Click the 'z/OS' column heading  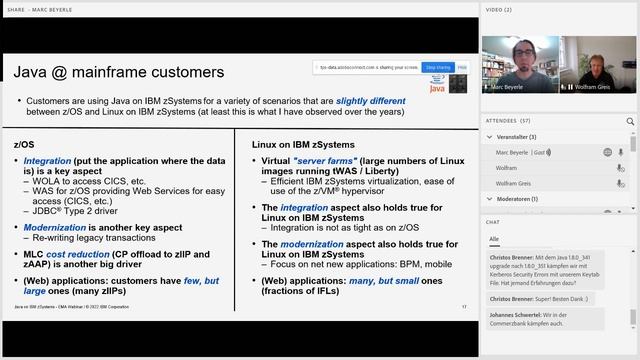coord(24,144)
